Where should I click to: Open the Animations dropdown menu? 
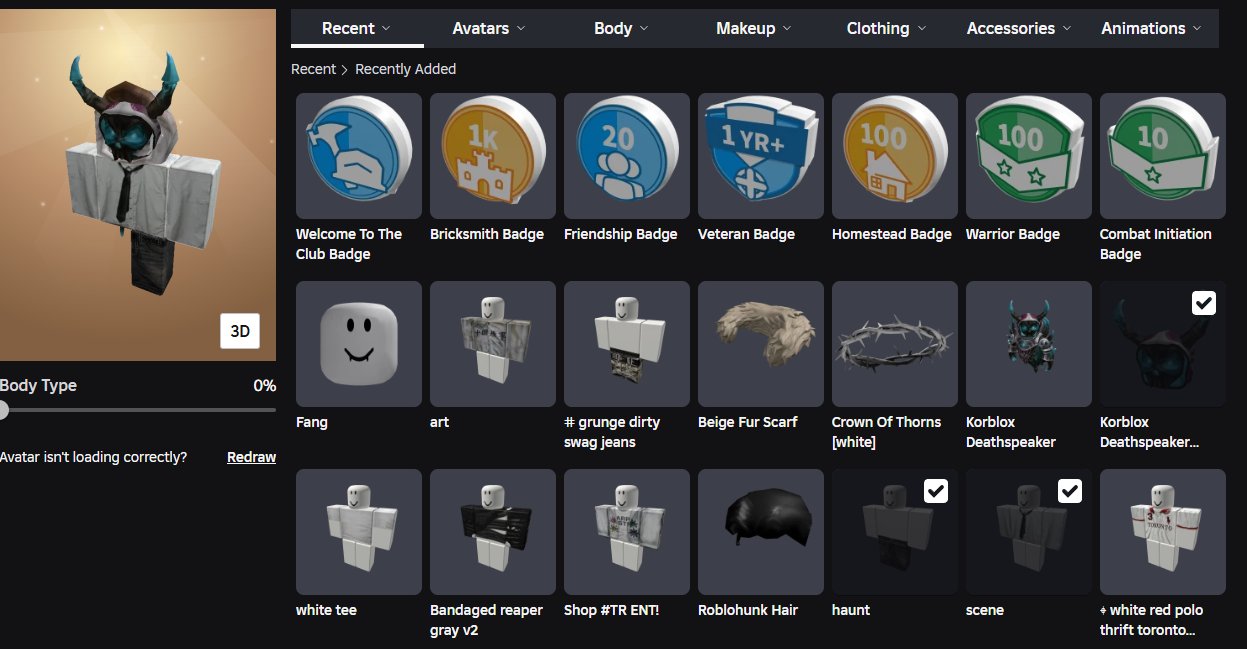point(1152,28)
